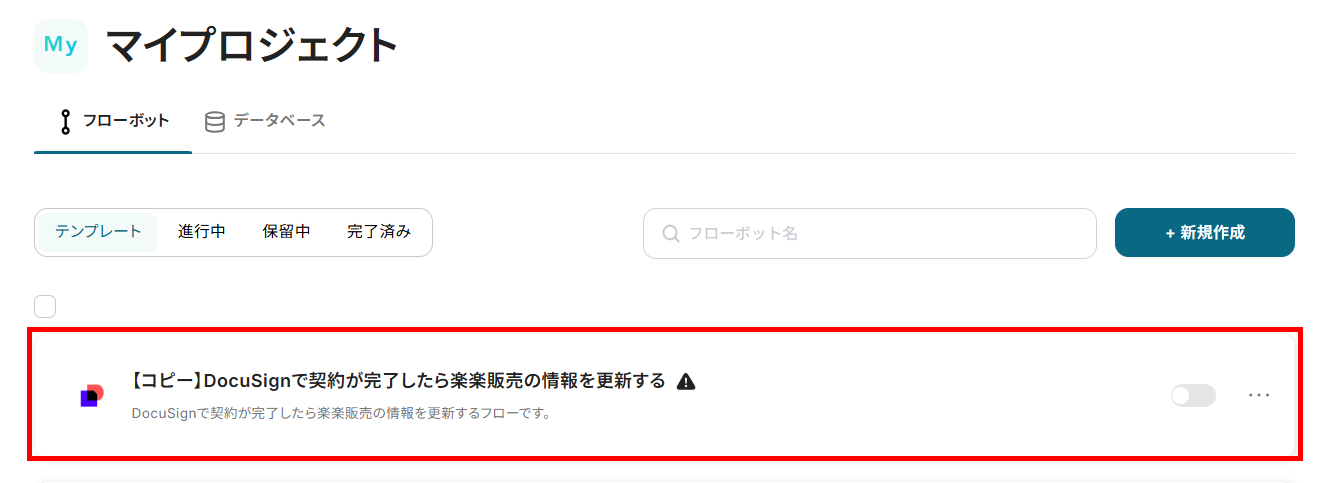1334x483 pixels.
Task: Toggle the DocuSign flow on/off switch
Action: (1193, 395)
